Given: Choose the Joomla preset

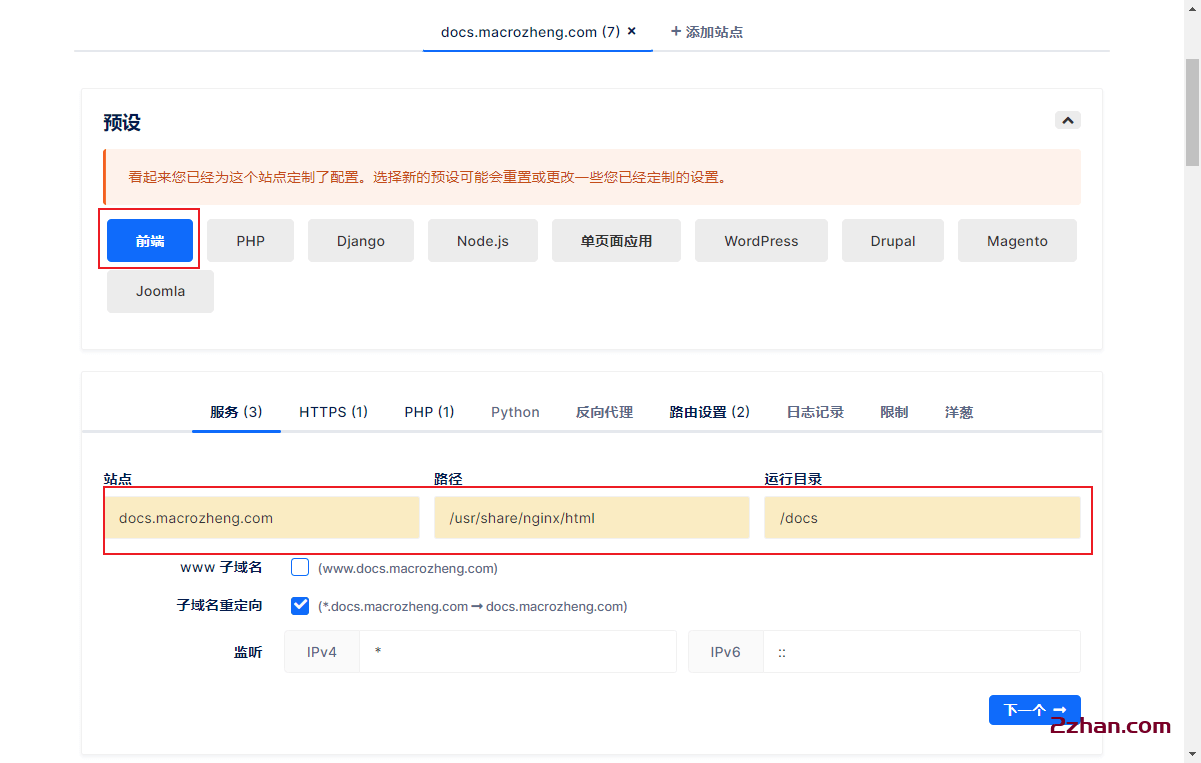Looking at the screenshot, I should 160,291.
